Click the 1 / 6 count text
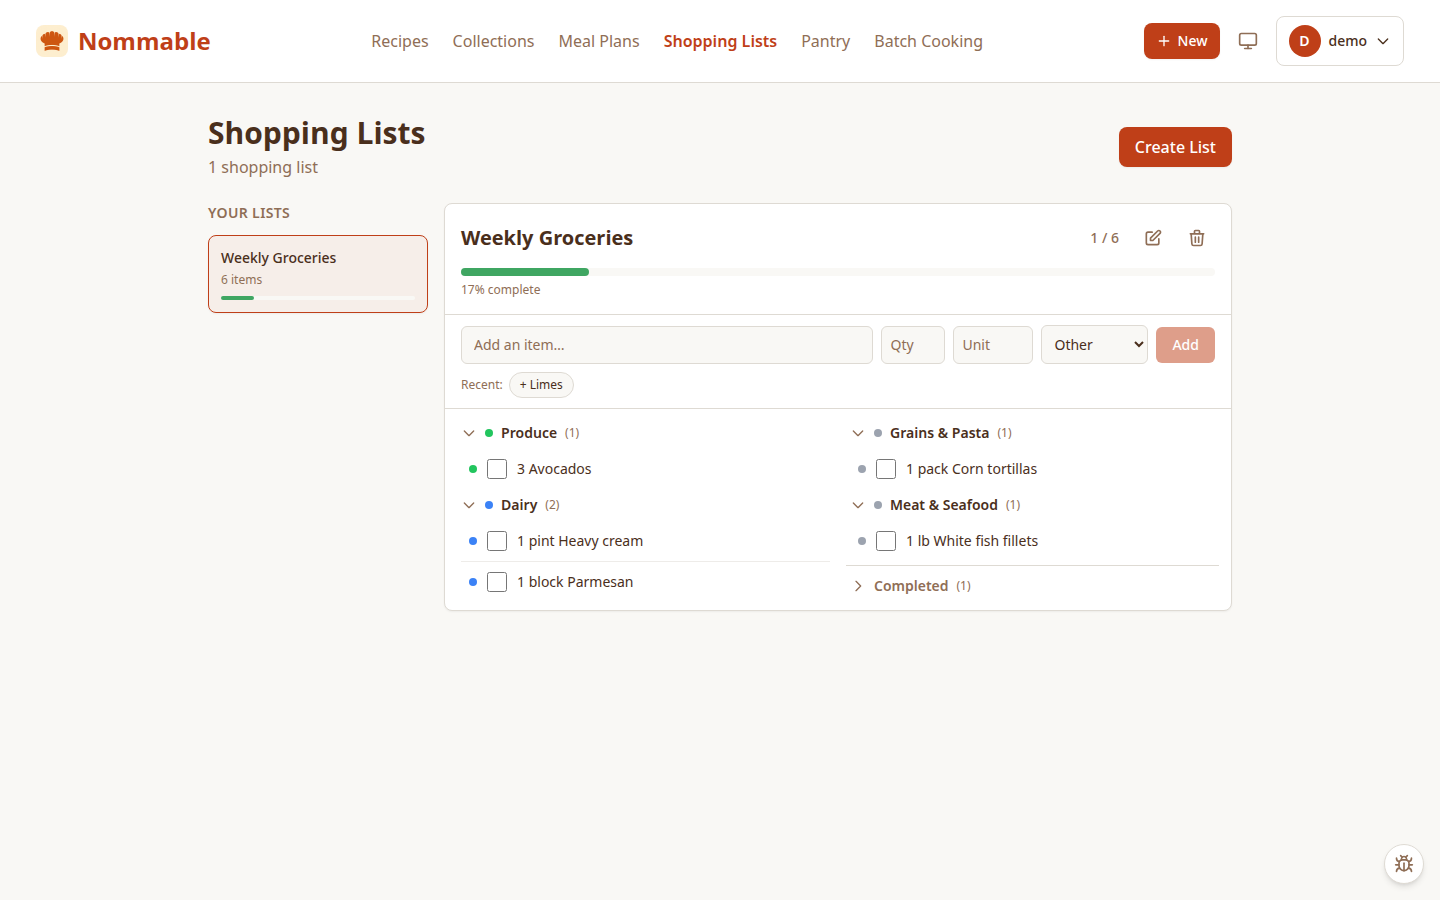This screenshot has width=1440, height=900. point(1104,238)
